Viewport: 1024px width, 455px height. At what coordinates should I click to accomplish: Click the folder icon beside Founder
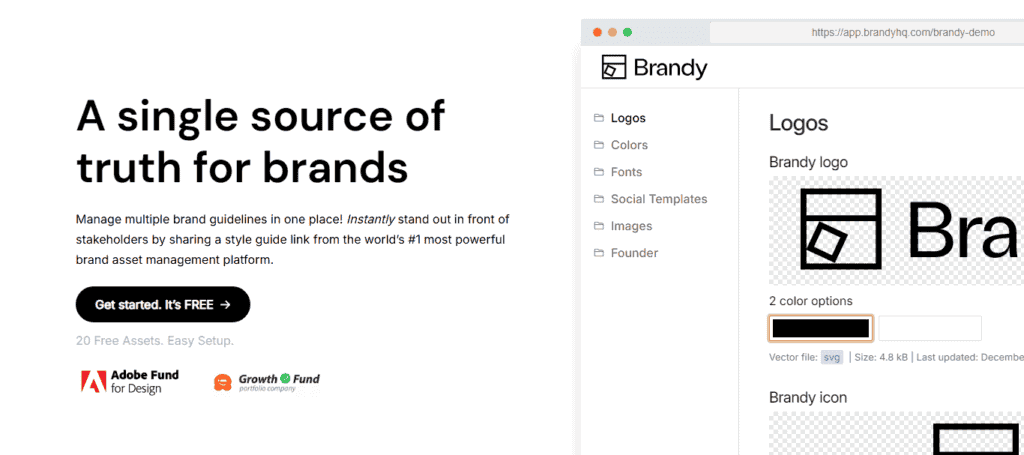[598, 253]
